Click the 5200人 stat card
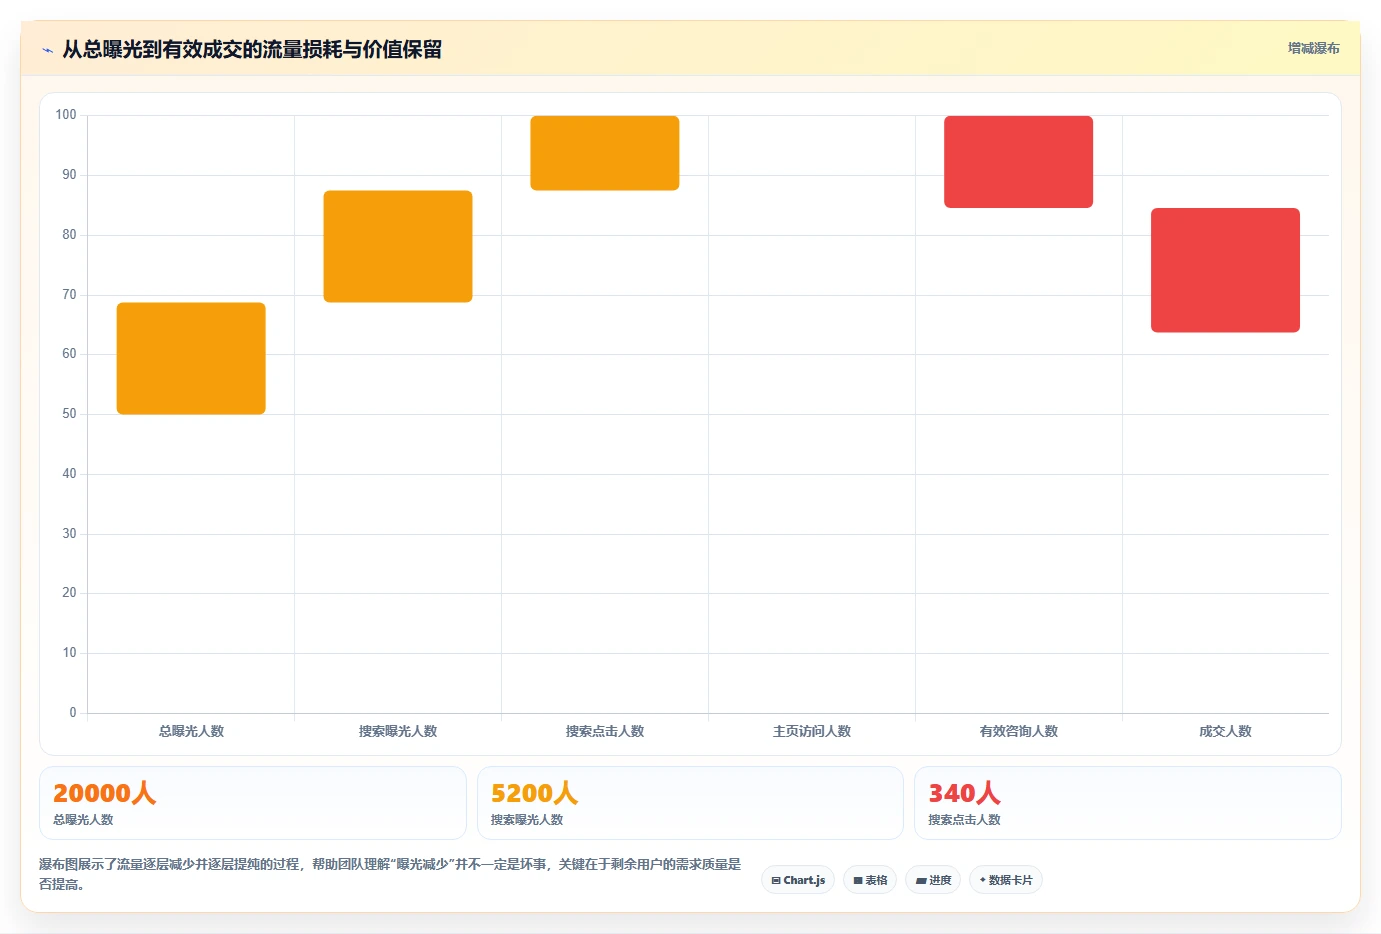Image resolution: width=1381 pixels, height=934 pixels. tap(690, 803)
